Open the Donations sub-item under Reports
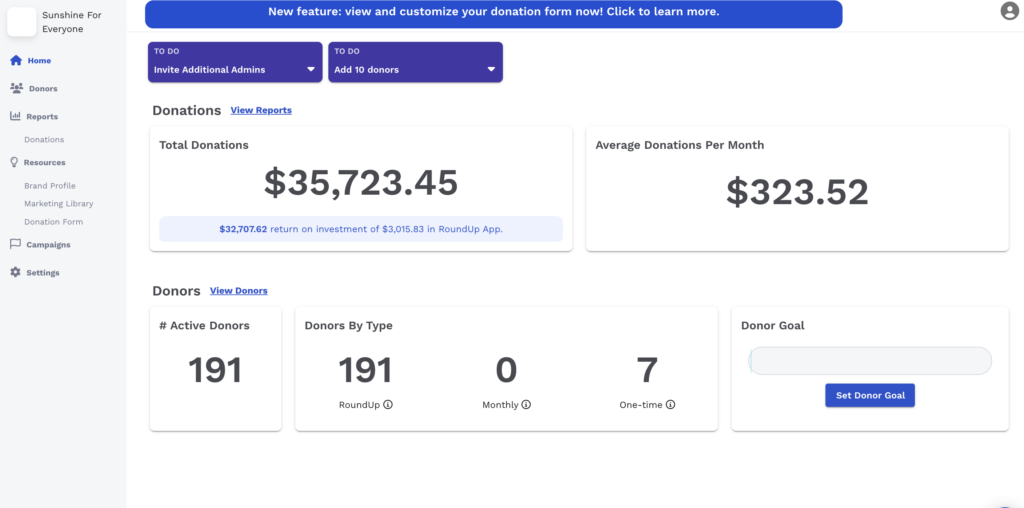 (44, 140)
